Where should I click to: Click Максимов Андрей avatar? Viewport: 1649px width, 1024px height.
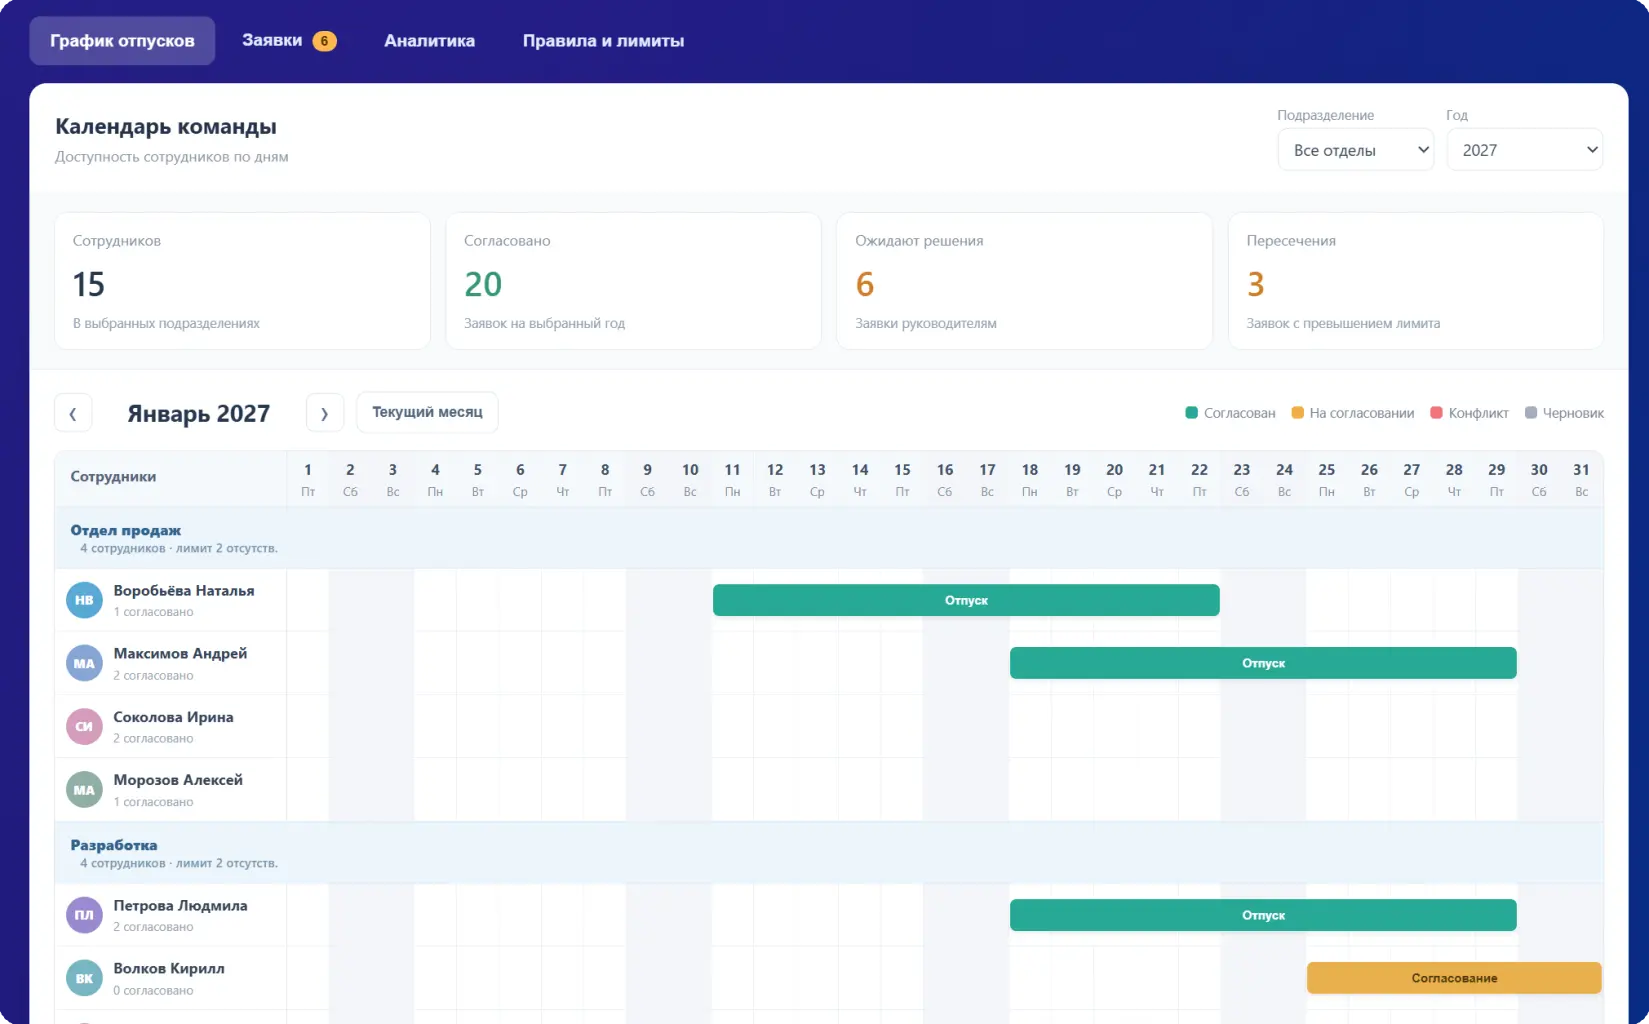tap(84, 663)
